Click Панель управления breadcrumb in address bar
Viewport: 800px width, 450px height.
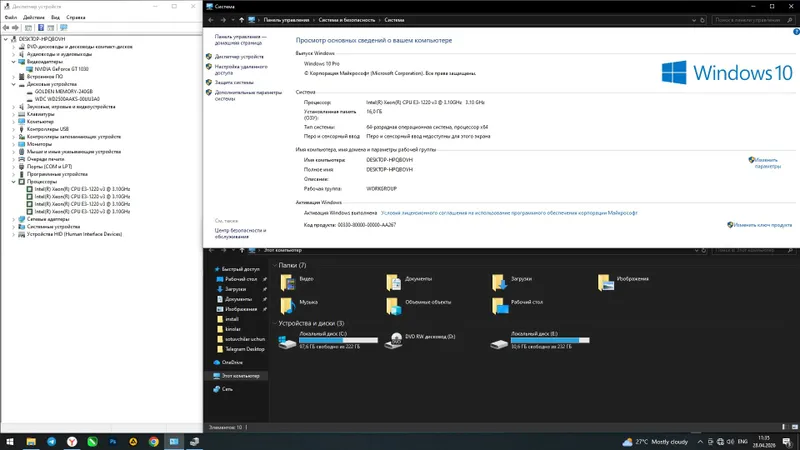pyautogui.click(x=286, y=20)
